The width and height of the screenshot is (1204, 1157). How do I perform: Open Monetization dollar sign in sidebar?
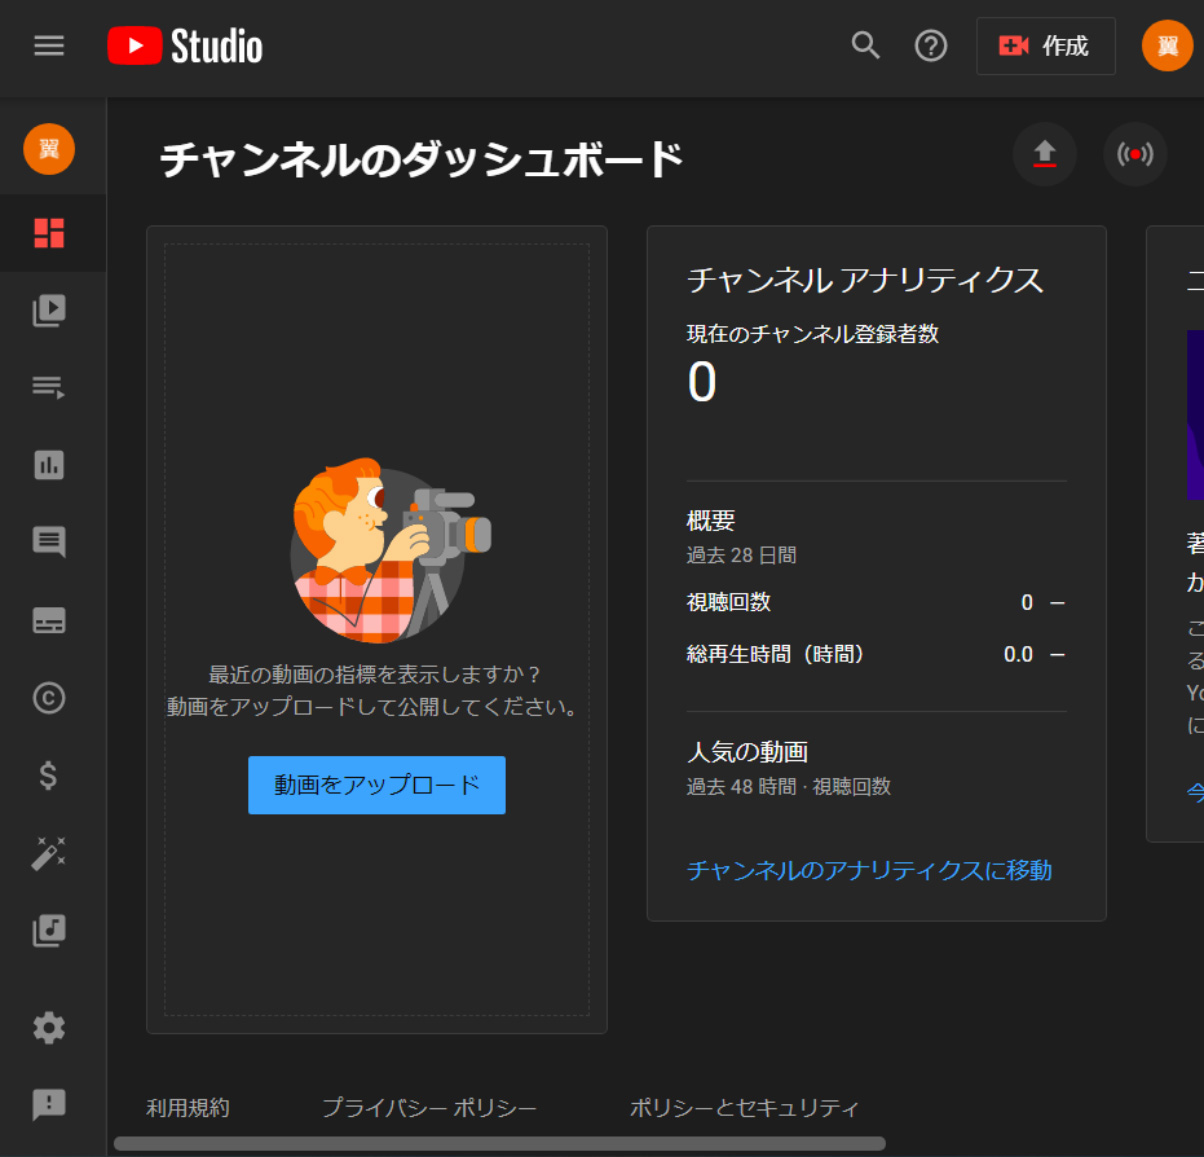49,775
